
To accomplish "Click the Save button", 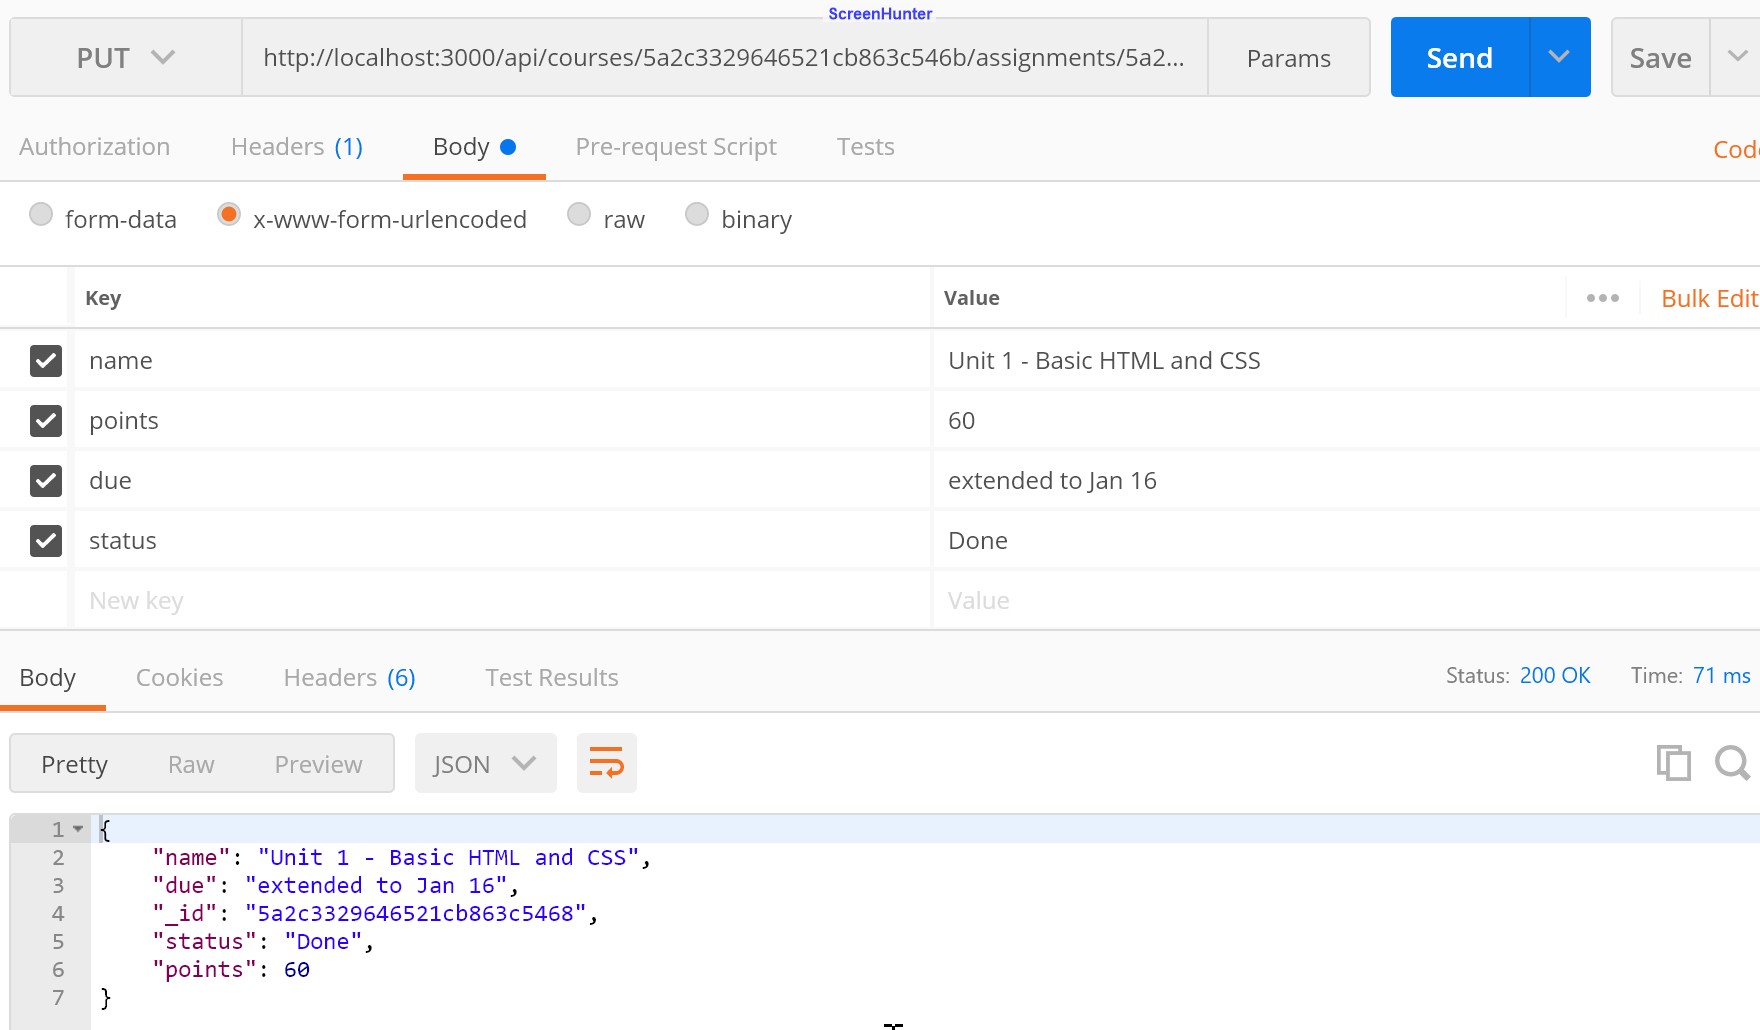I will point(1661,57).
